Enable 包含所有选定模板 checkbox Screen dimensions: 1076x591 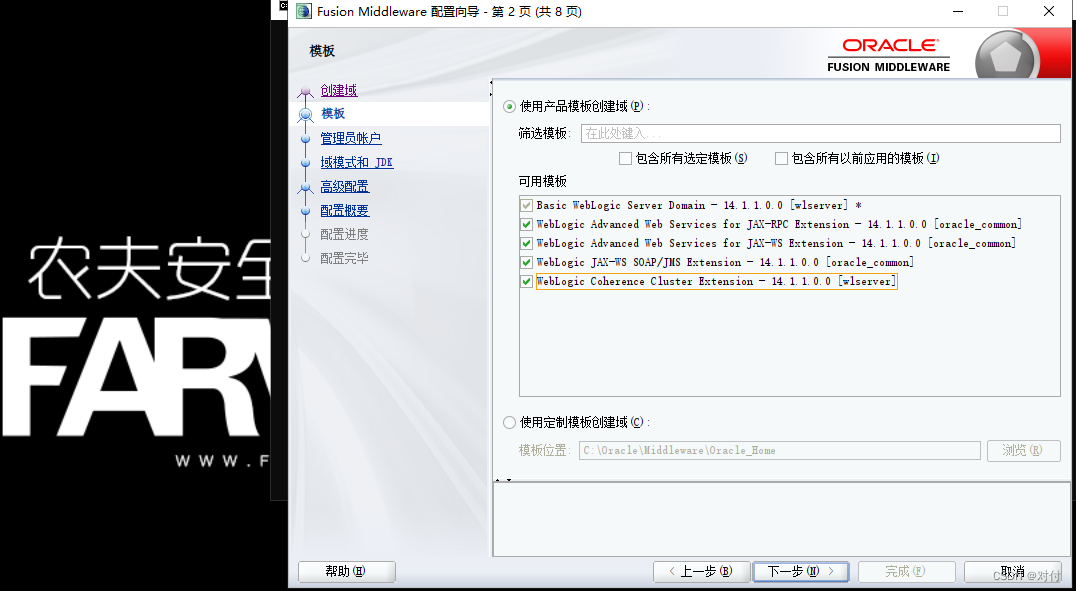pos(625,159)
